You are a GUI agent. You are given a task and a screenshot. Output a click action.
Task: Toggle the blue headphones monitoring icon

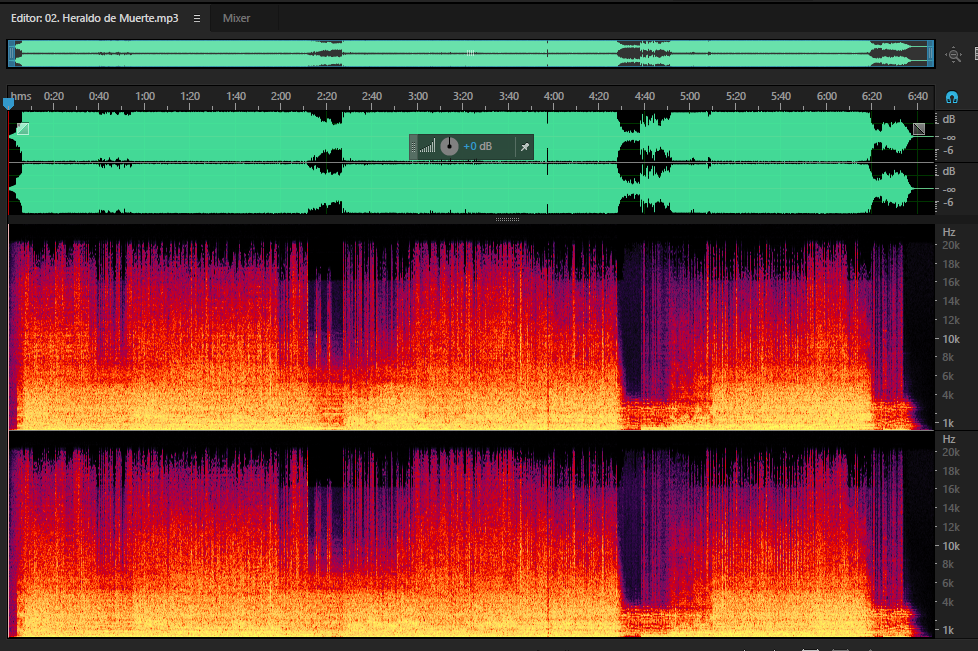(952, 97)
